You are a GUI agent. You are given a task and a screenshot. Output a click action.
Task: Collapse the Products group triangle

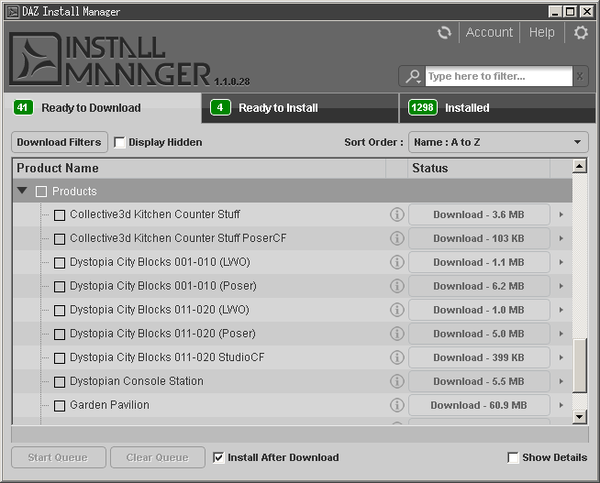[22, 191]
